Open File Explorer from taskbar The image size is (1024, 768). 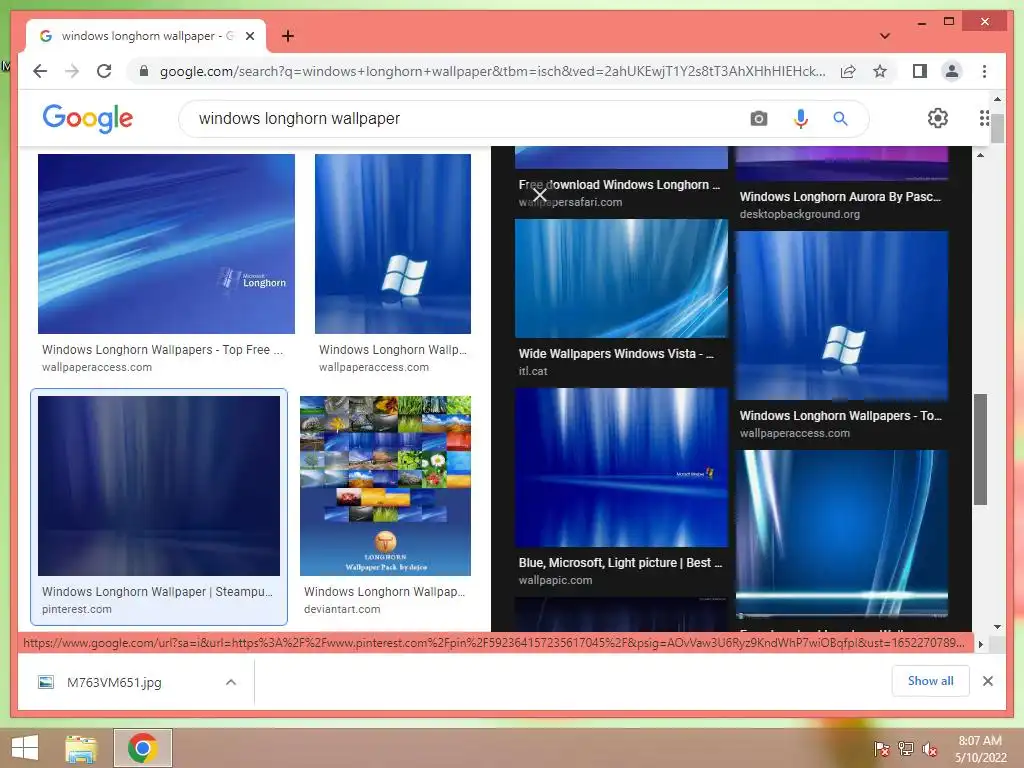point(82,748)
